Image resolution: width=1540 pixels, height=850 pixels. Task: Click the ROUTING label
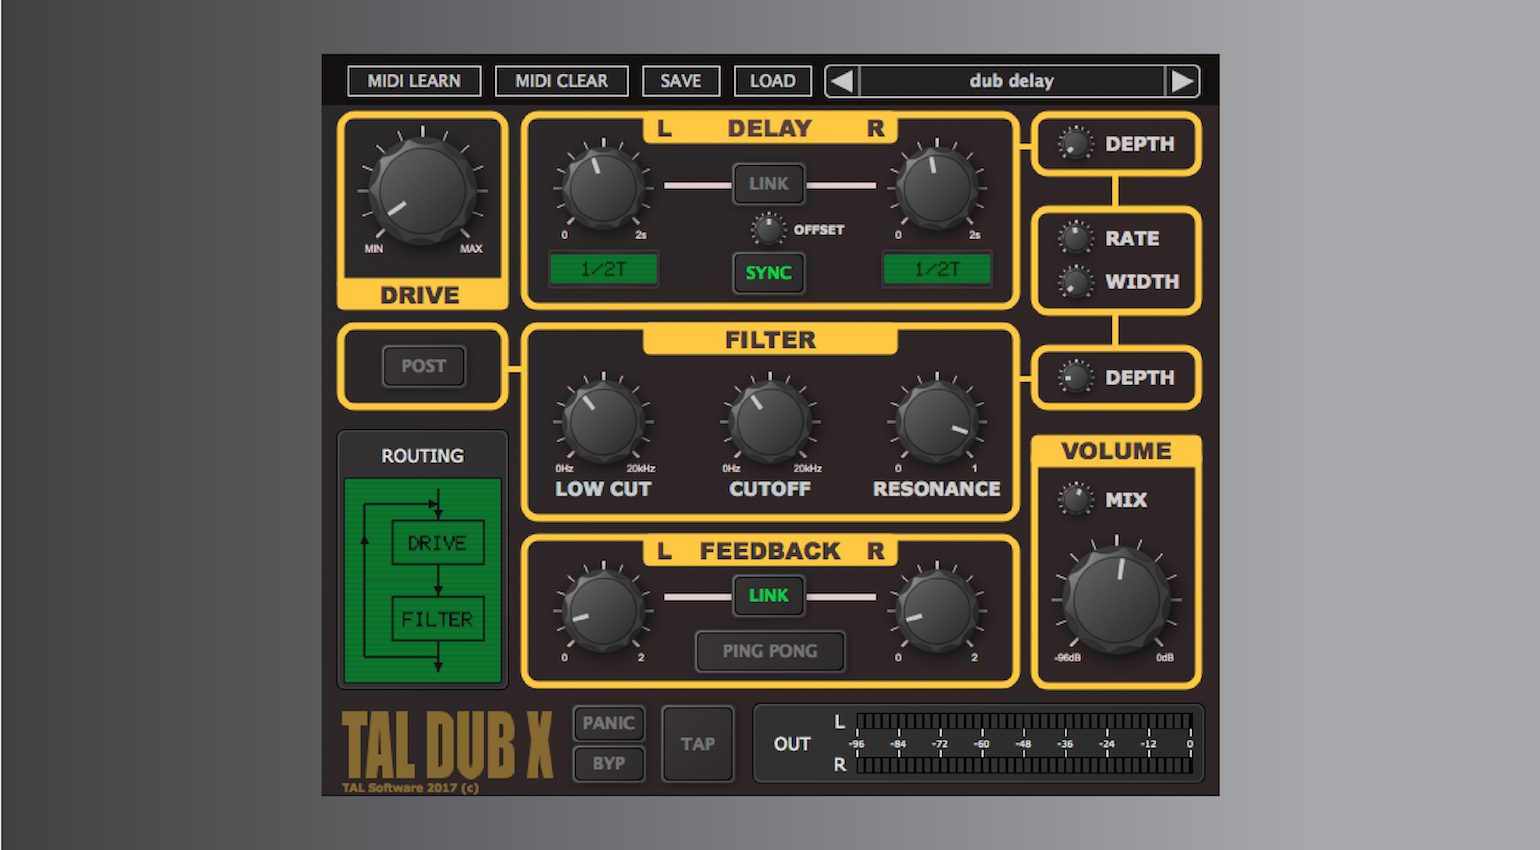pos(423,456)
